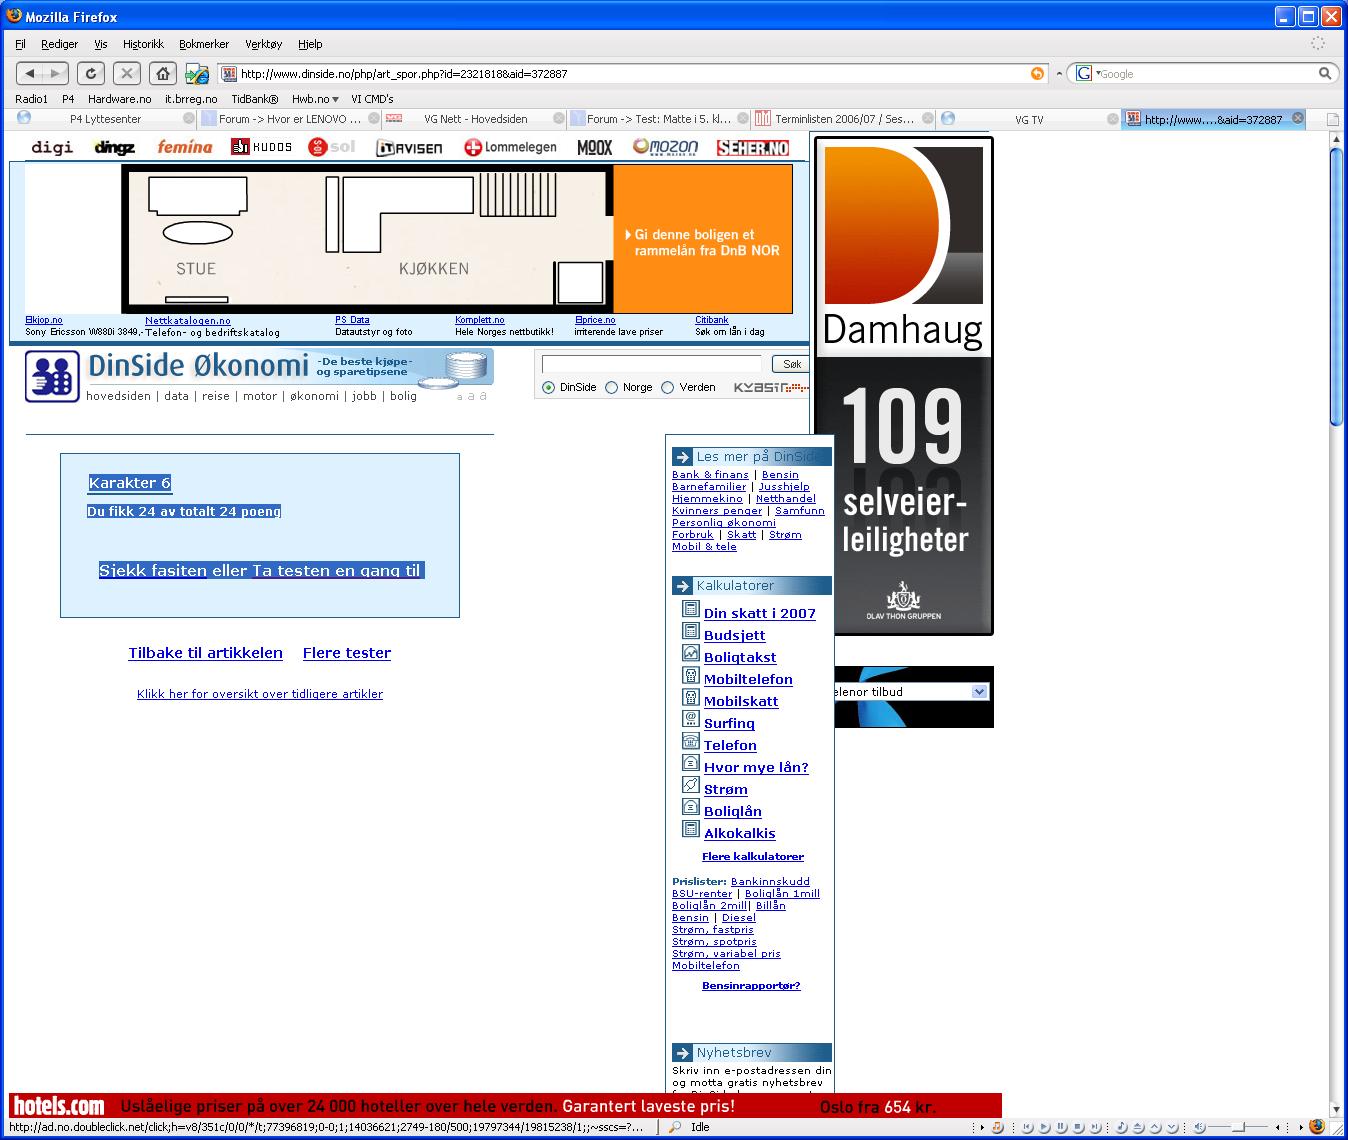Open the Fil menu
The height and width of the screenshot is (1140, 1348).
click(x=21, y=44)
